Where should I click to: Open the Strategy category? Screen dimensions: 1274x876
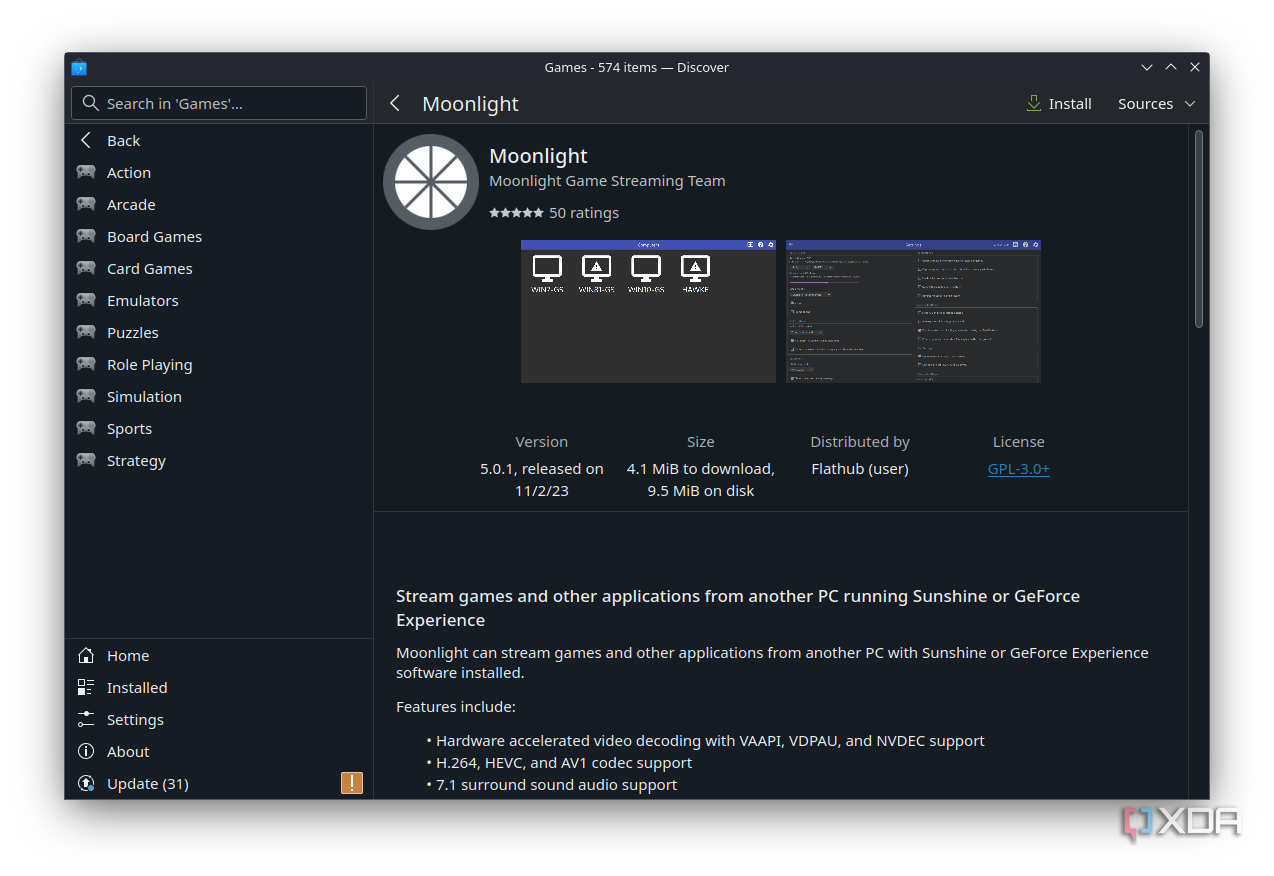219,460
